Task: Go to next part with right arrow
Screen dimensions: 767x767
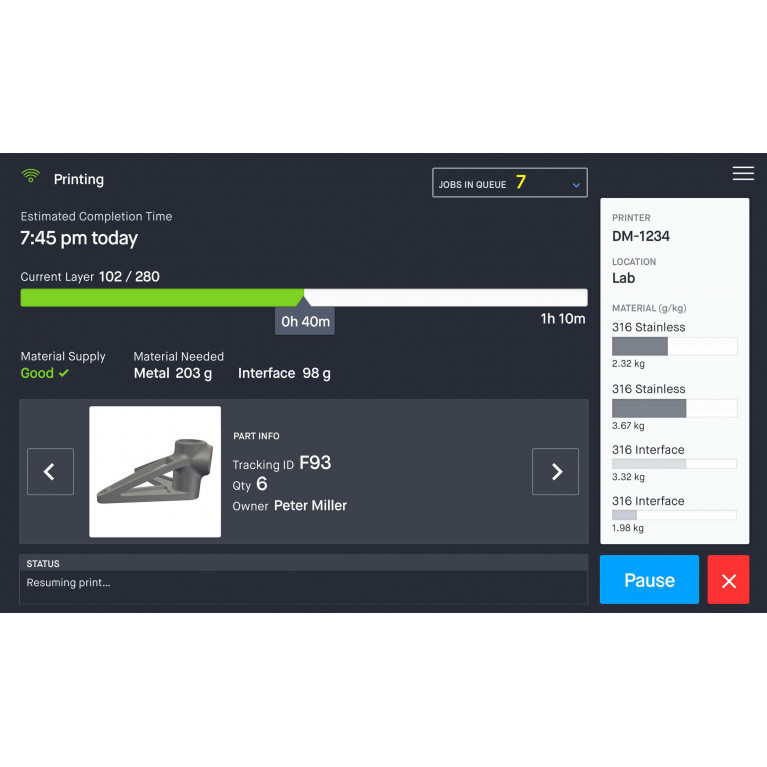Action: pos(555,471)
